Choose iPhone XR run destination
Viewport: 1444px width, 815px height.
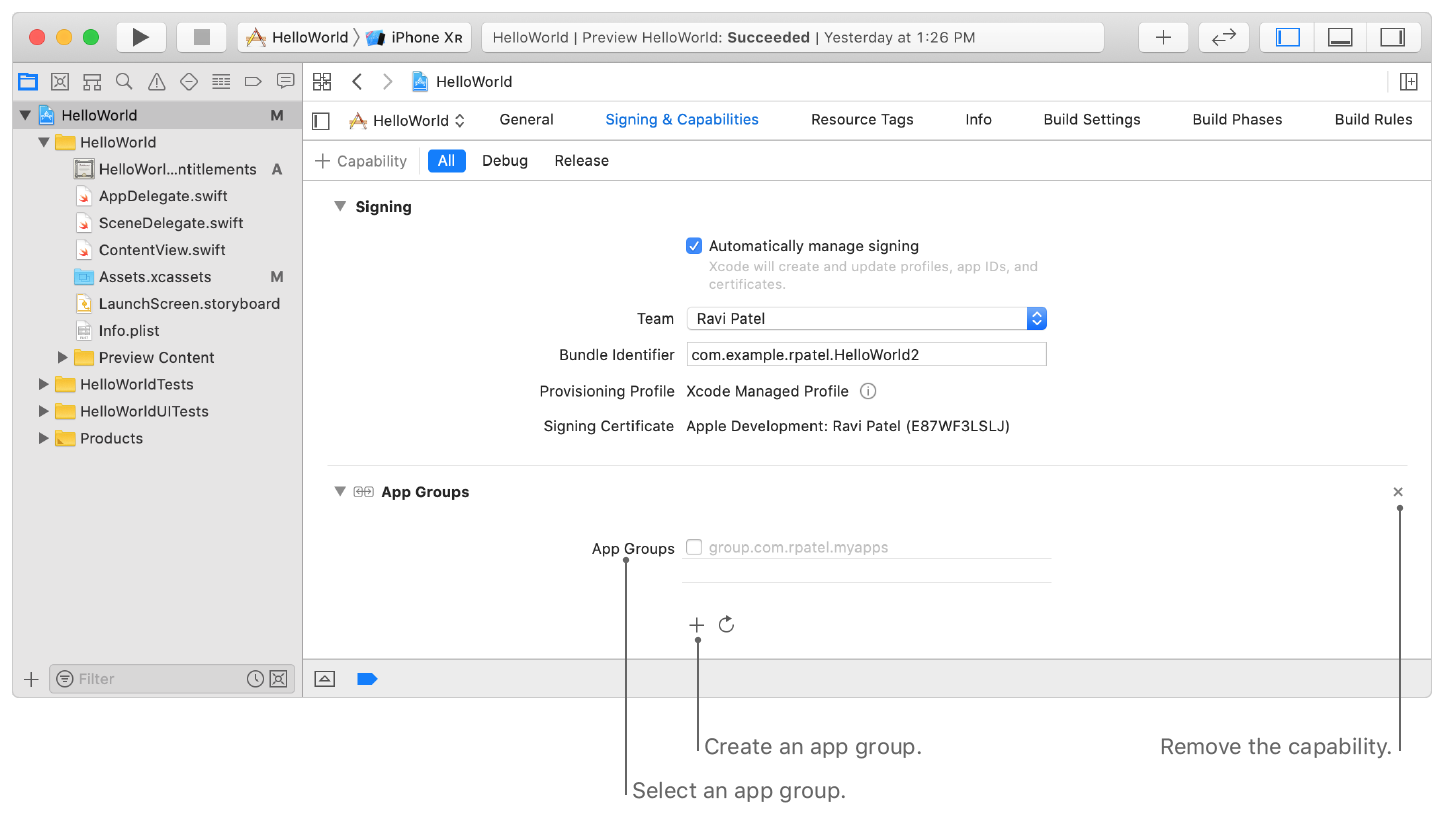[x=414, y=37]
